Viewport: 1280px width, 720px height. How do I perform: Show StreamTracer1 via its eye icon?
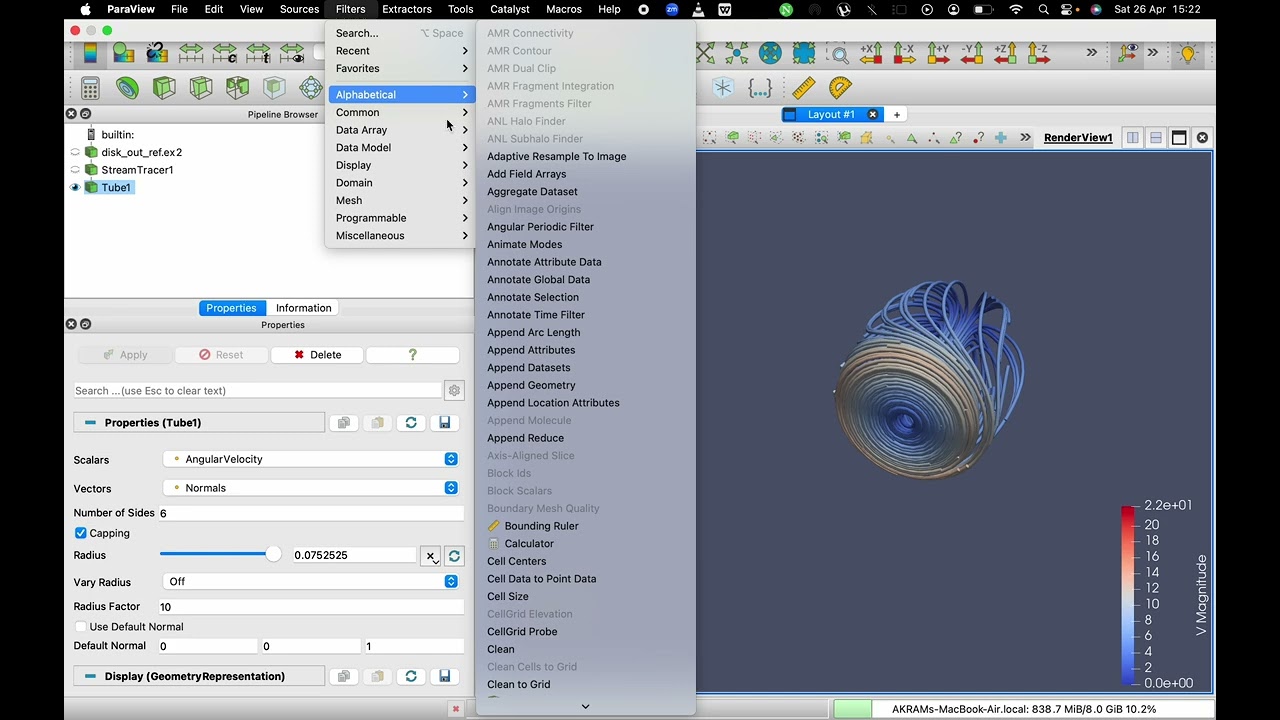click(x=74, y=170)
